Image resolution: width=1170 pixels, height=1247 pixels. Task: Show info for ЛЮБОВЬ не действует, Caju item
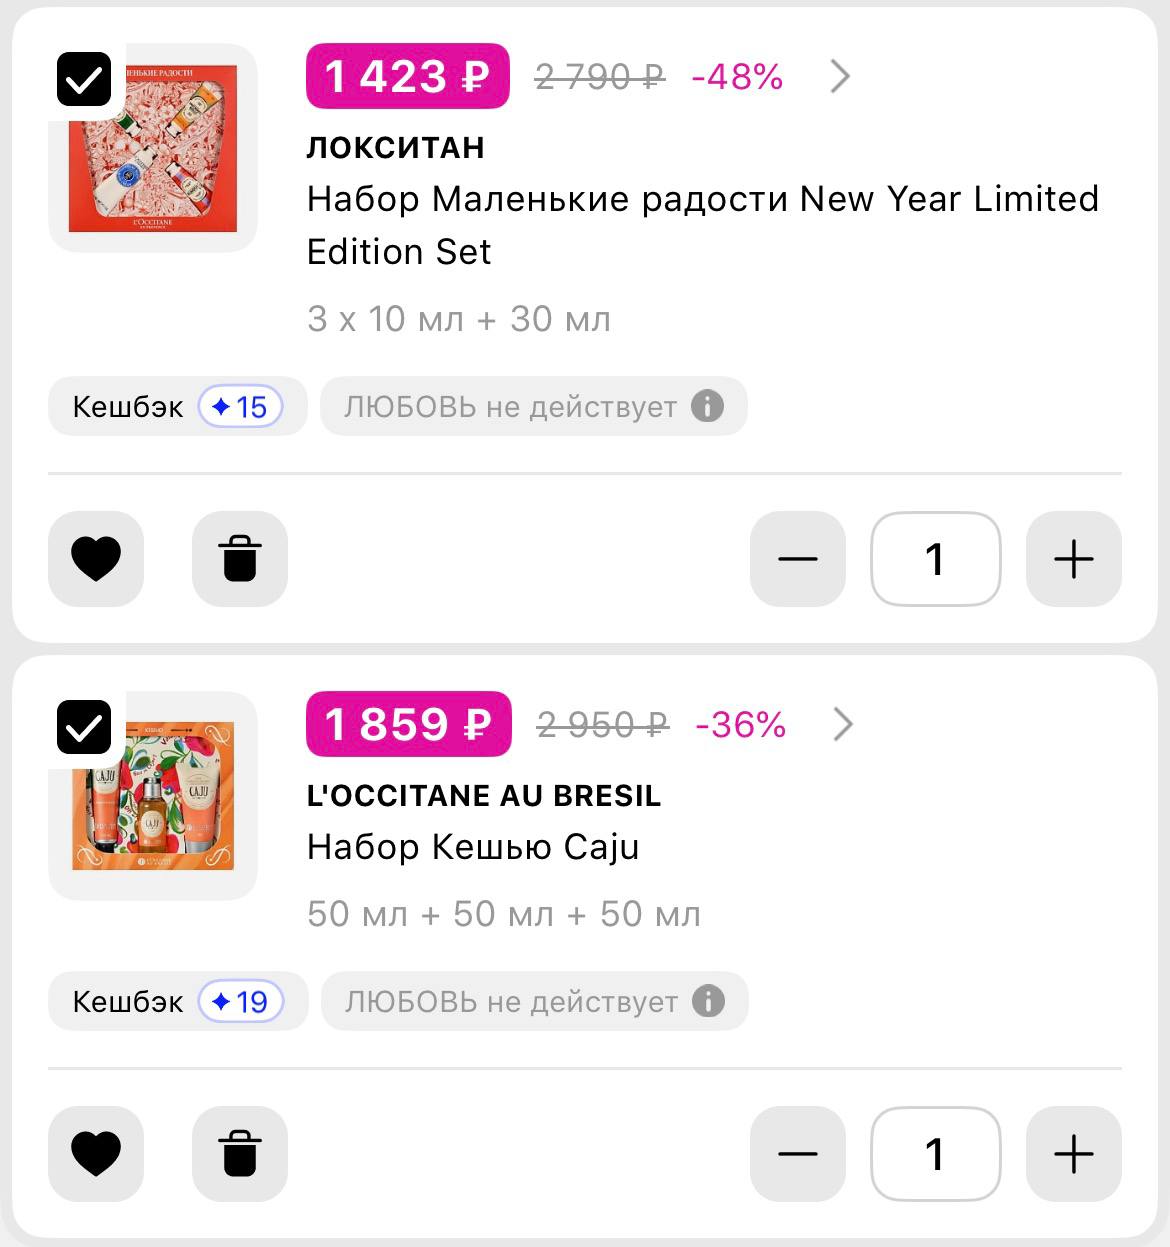pyautogui.click(x=708, y=1001)
